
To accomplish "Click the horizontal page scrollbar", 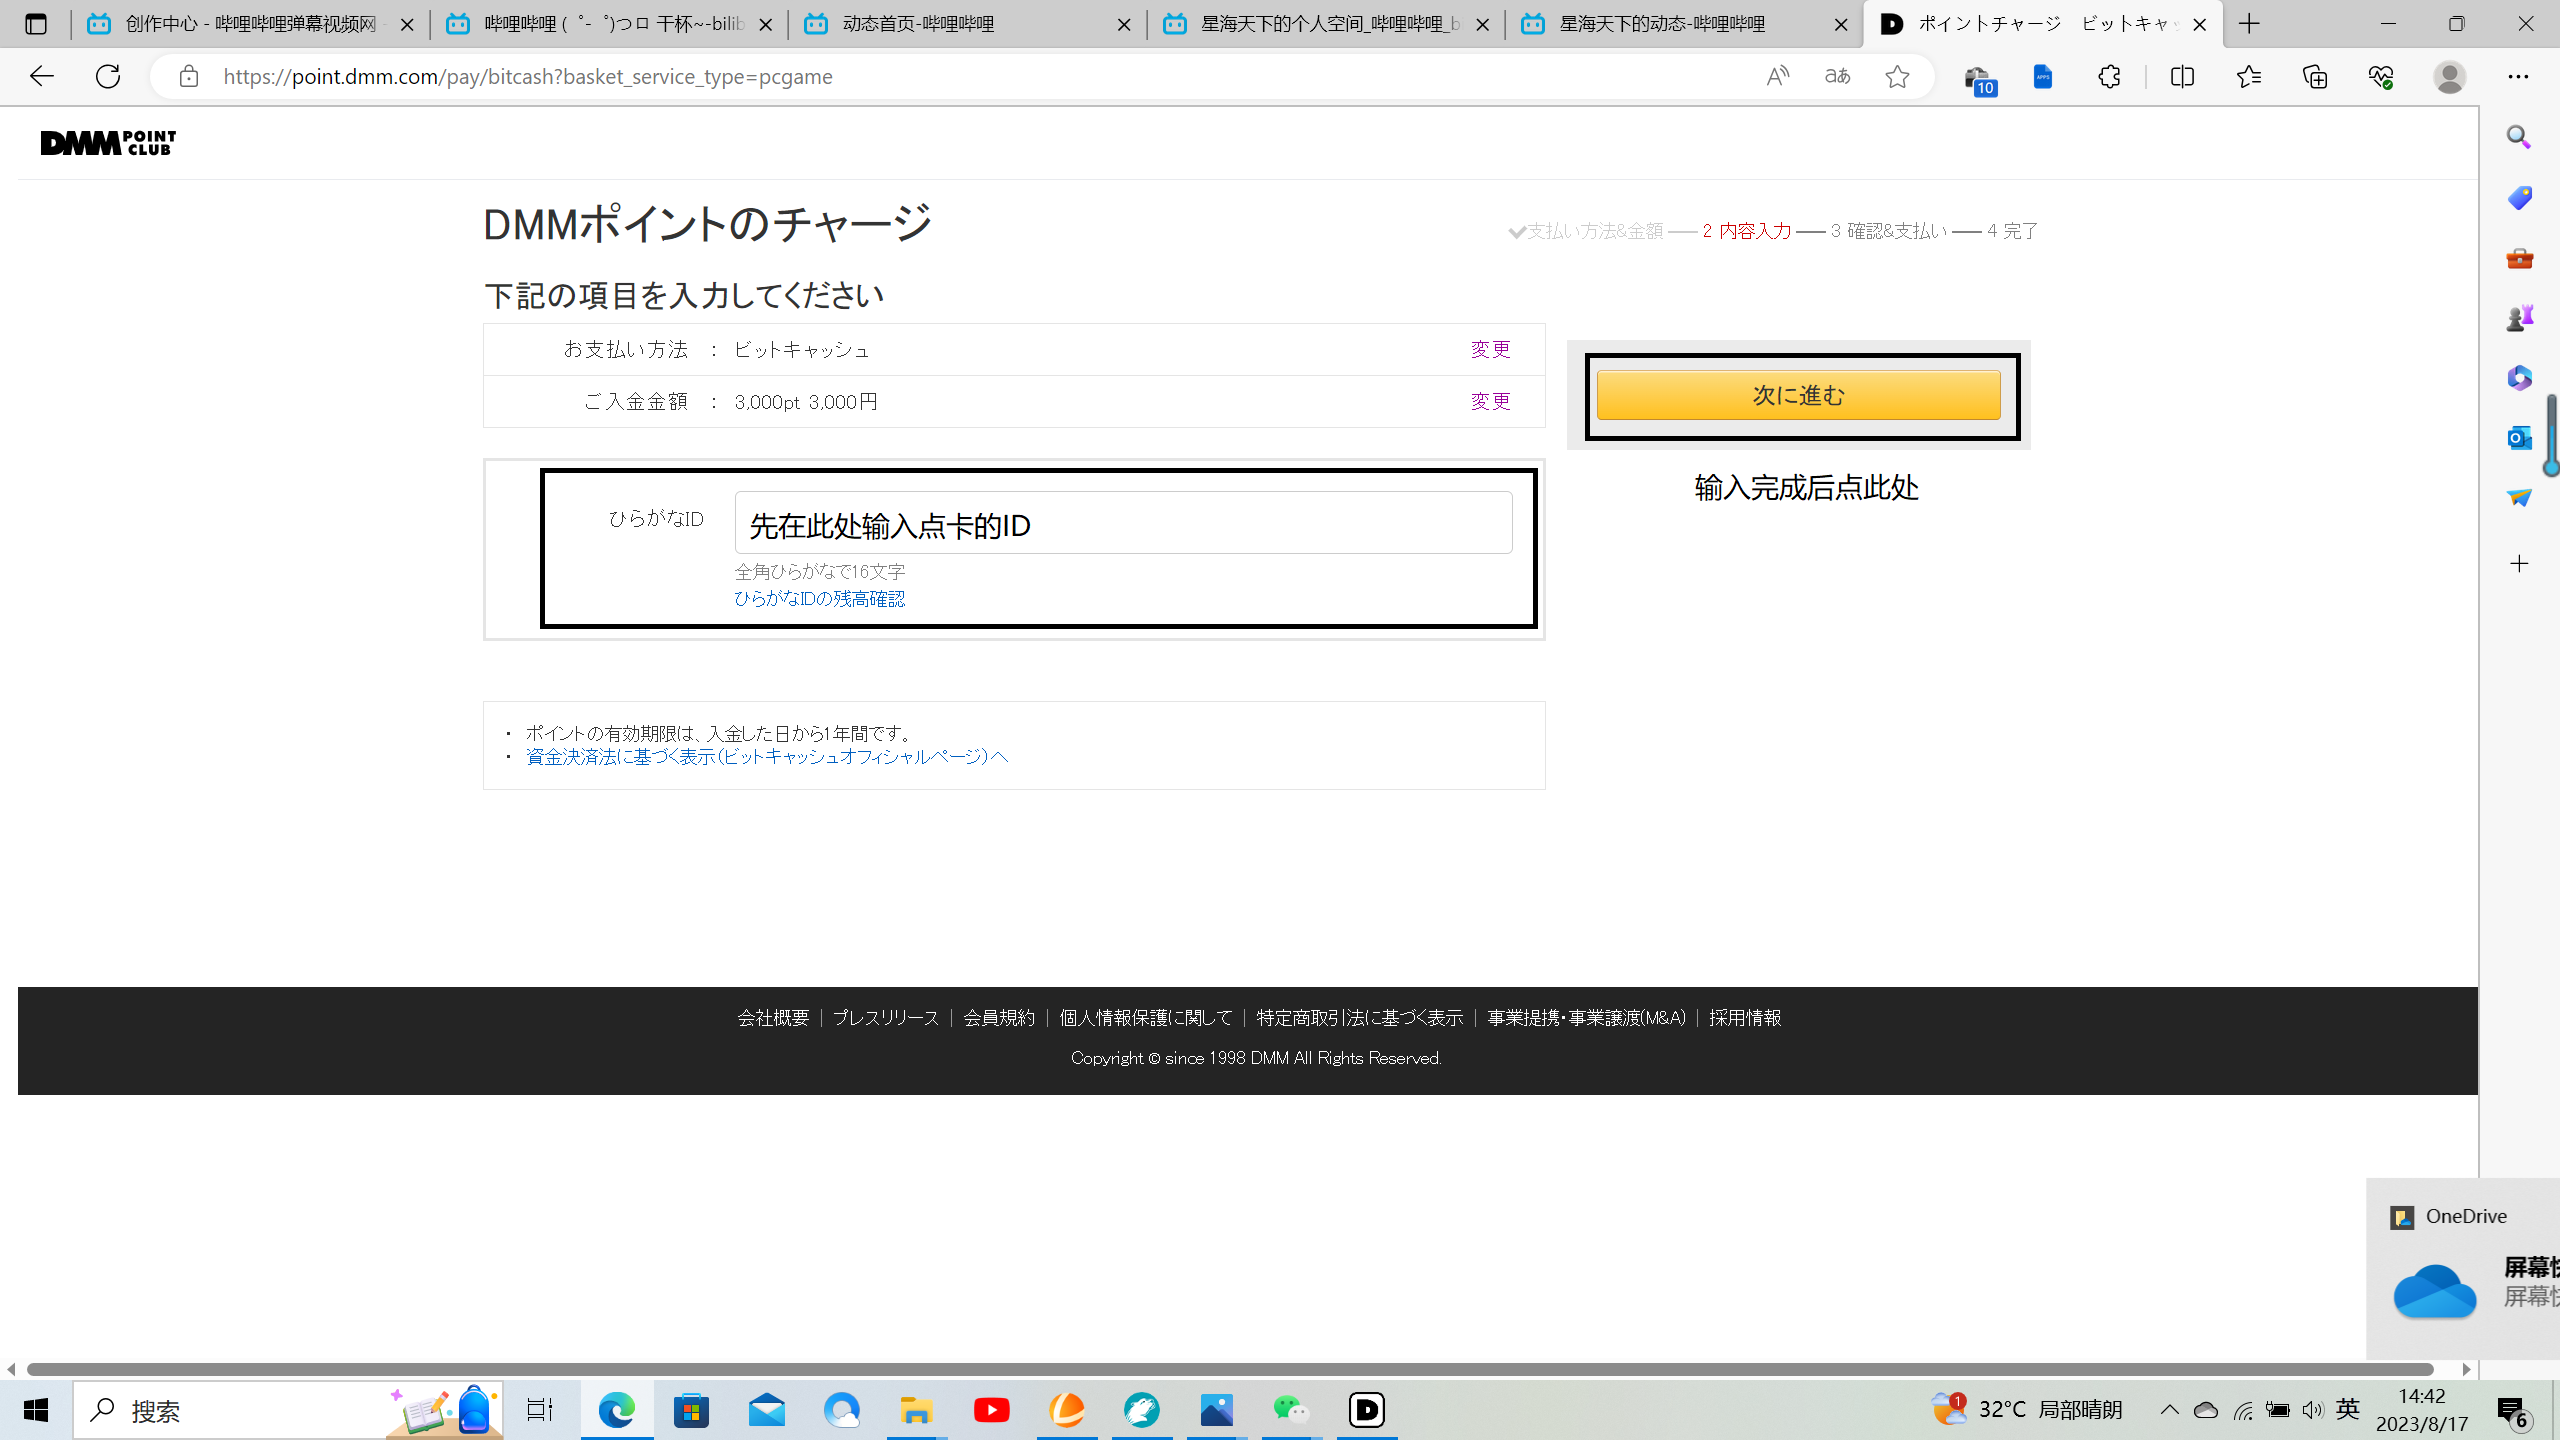I will pyautogui.click(x=1230, y=1369).
